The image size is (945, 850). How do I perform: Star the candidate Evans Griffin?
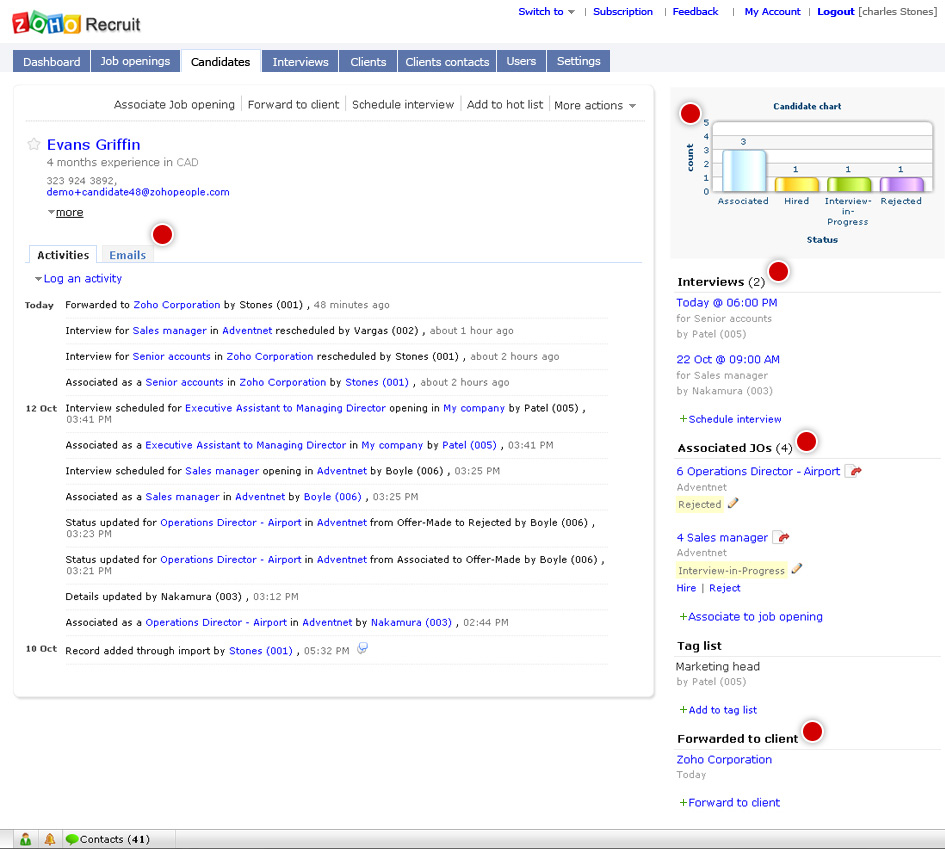pos(34,144)
